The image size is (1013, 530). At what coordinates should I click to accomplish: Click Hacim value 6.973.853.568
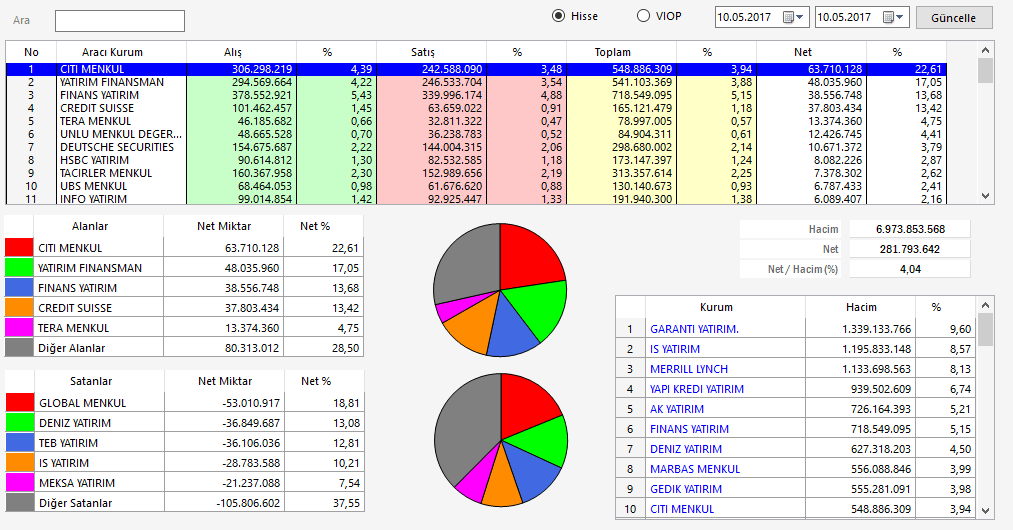click(910, 229)
